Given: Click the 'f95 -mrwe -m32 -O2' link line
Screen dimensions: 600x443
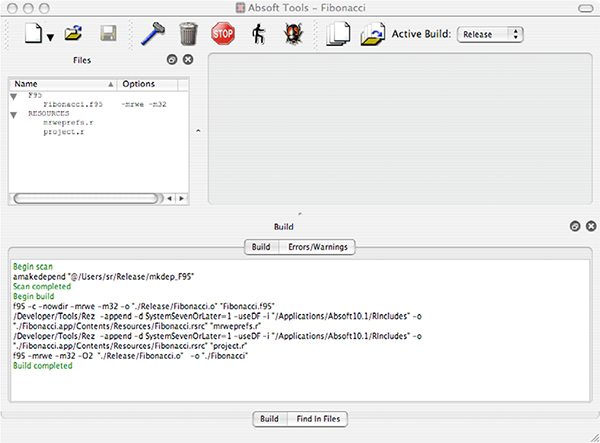Looking at the screenshot, I should 130,356.
